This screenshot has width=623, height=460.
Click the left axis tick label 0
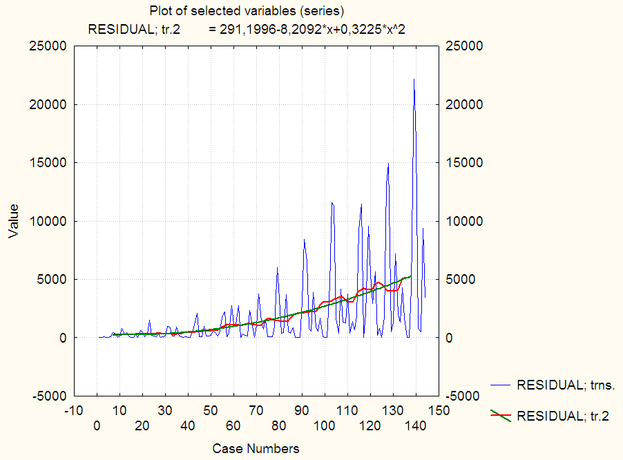pos(63,338)
